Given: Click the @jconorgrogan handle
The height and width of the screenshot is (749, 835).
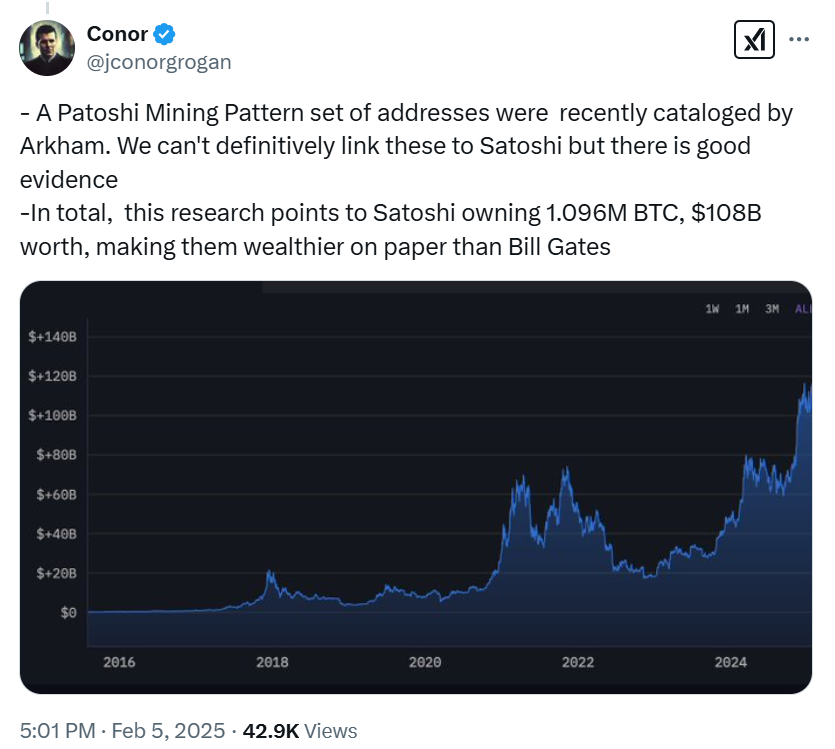Looking at the screenshot, I should tap(159, 62).
